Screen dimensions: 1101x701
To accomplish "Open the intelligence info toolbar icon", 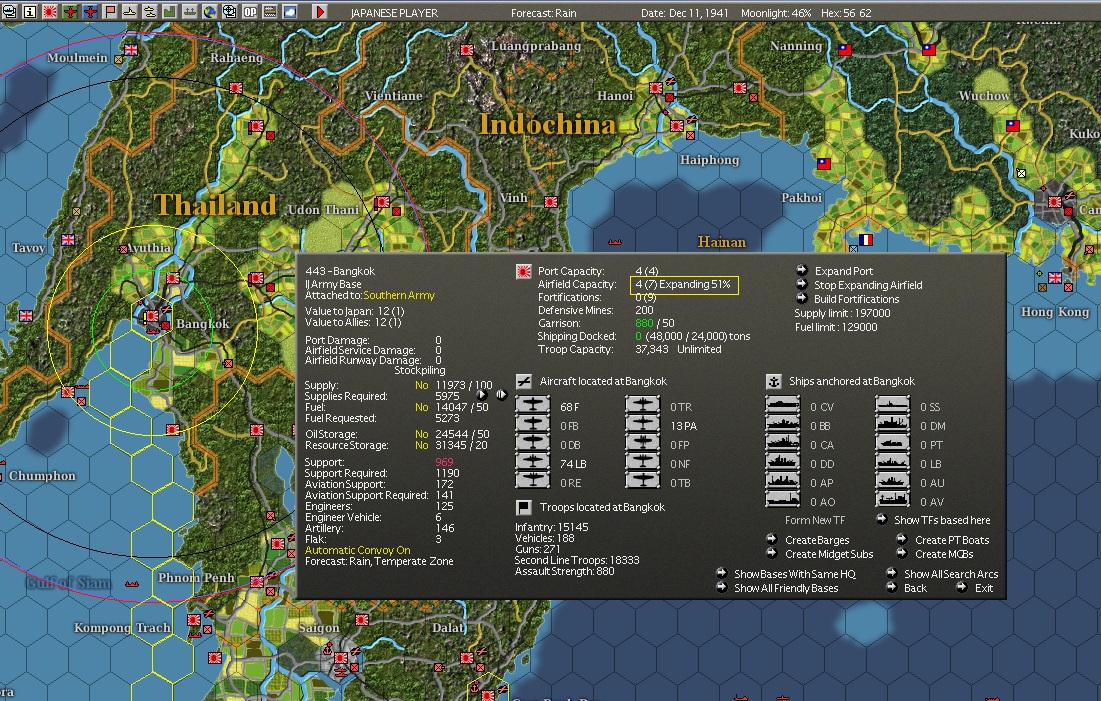I will pyautogui.click(x=30, y=11).
